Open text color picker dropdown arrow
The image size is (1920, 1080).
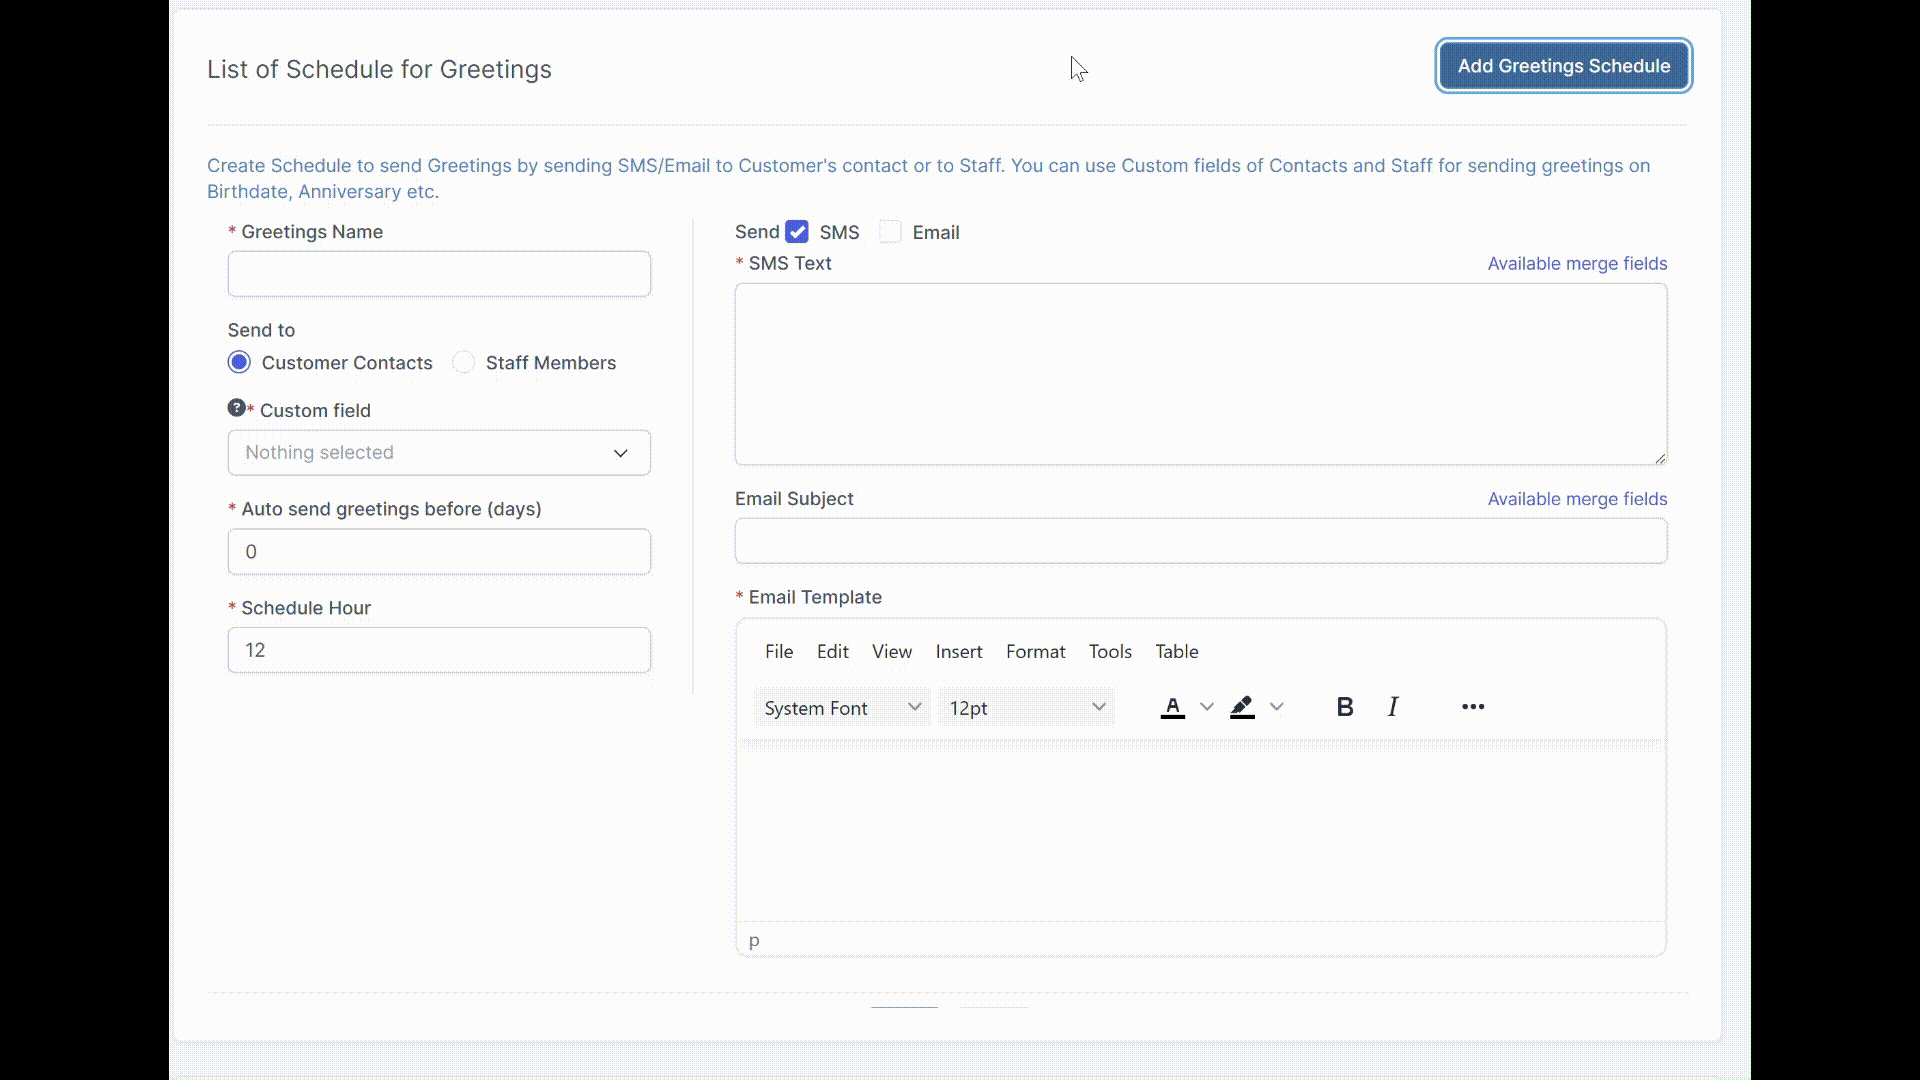(1207, 707)
